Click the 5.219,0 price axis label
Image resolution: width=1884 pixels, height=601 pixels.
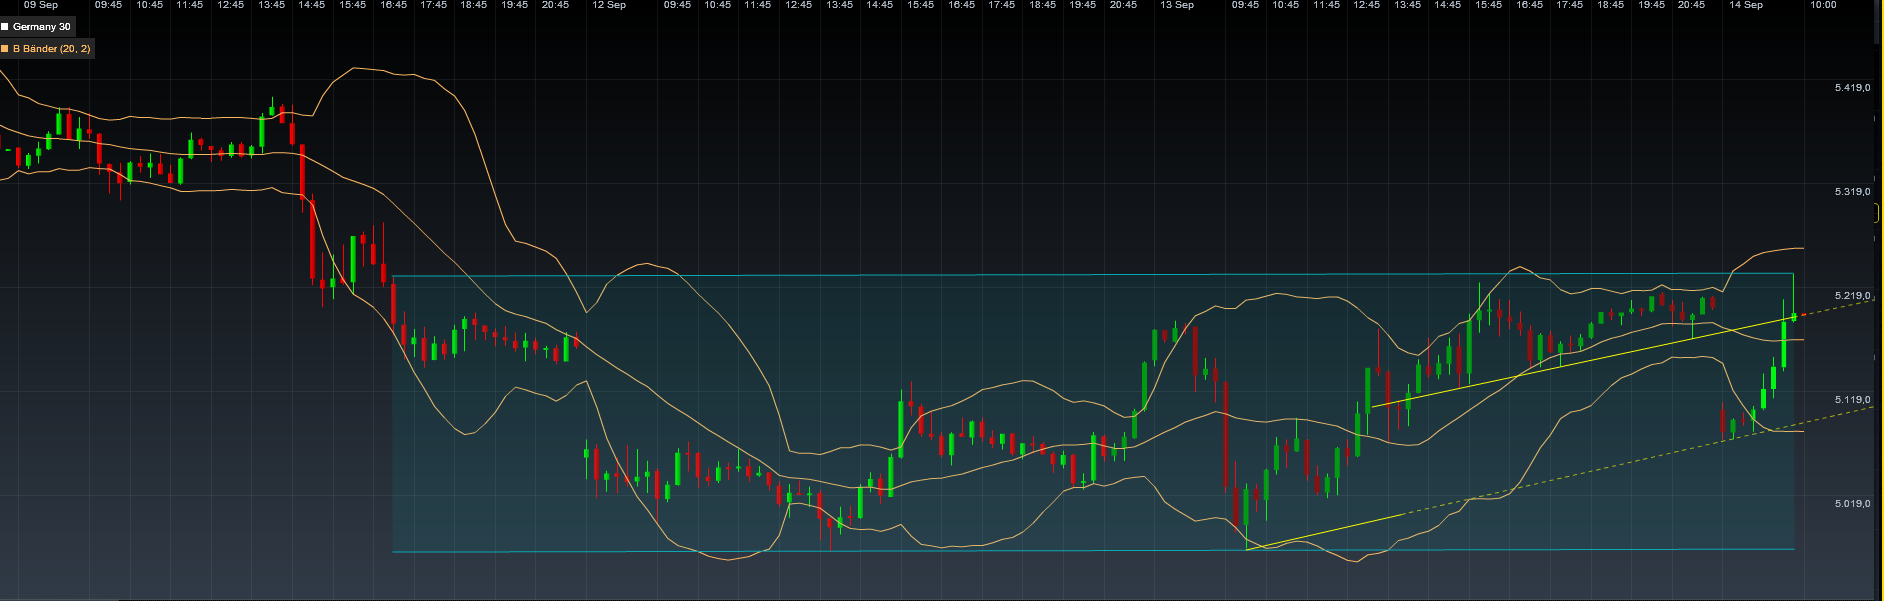point(1852,296)
